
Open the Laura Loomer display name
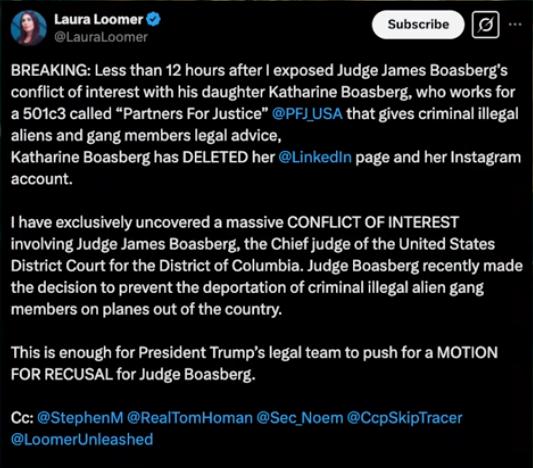click(x=99, y=19)
